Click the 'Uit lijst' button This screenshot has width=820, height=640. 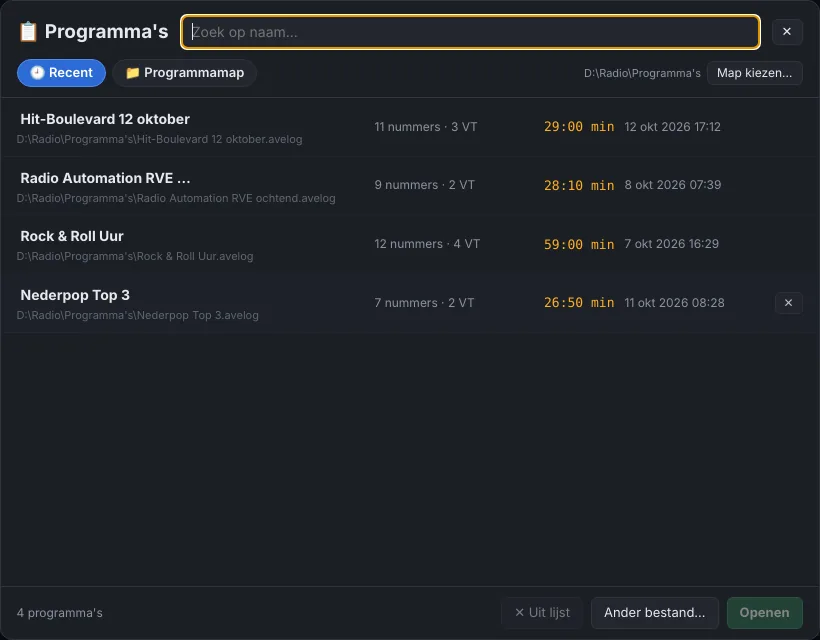tap(542, 612)
